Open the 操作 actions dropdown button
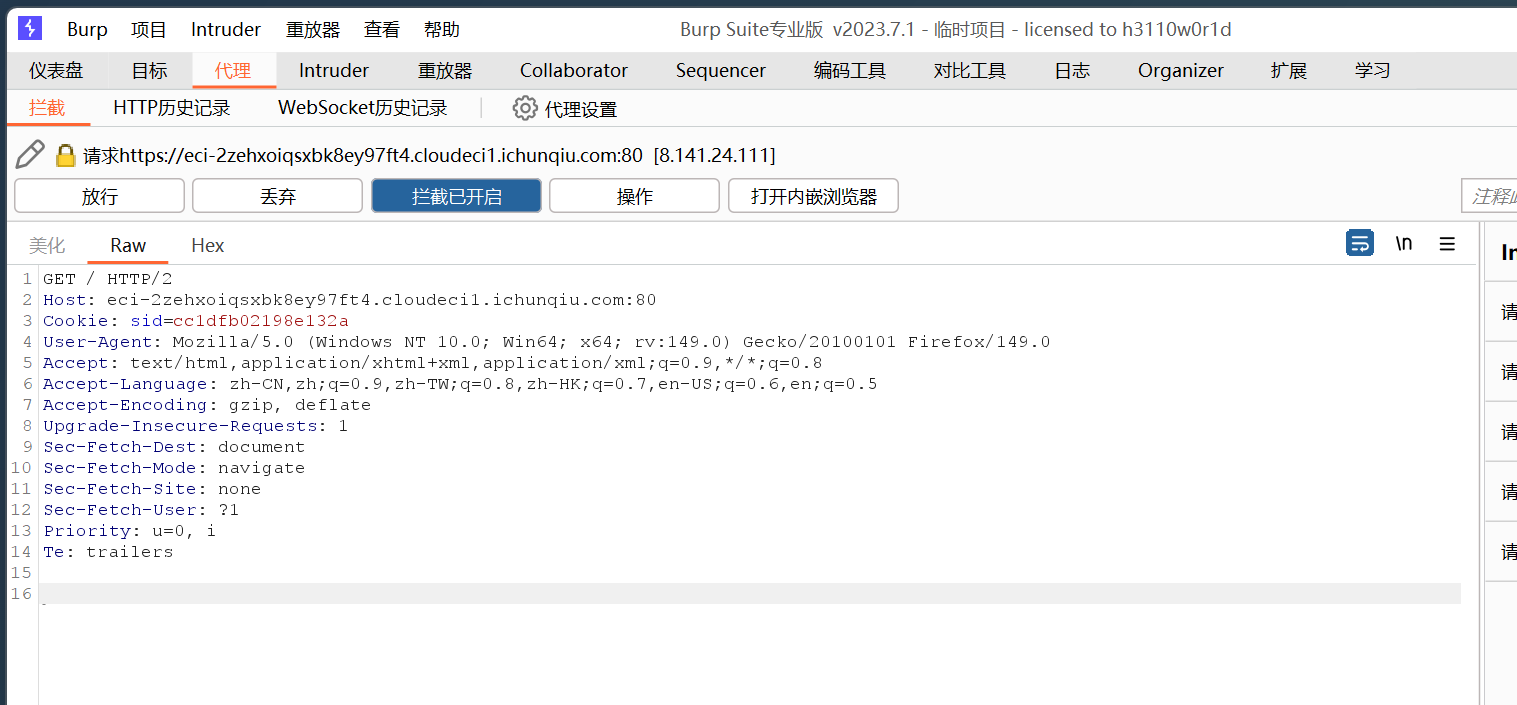 [634, 196]
